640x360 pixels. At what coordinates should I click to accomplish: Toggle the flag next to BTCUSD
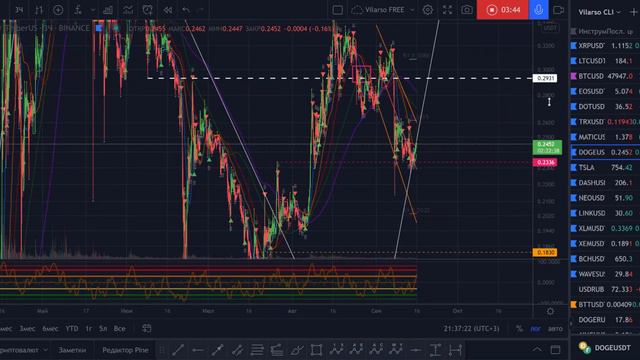coord(573,76)
